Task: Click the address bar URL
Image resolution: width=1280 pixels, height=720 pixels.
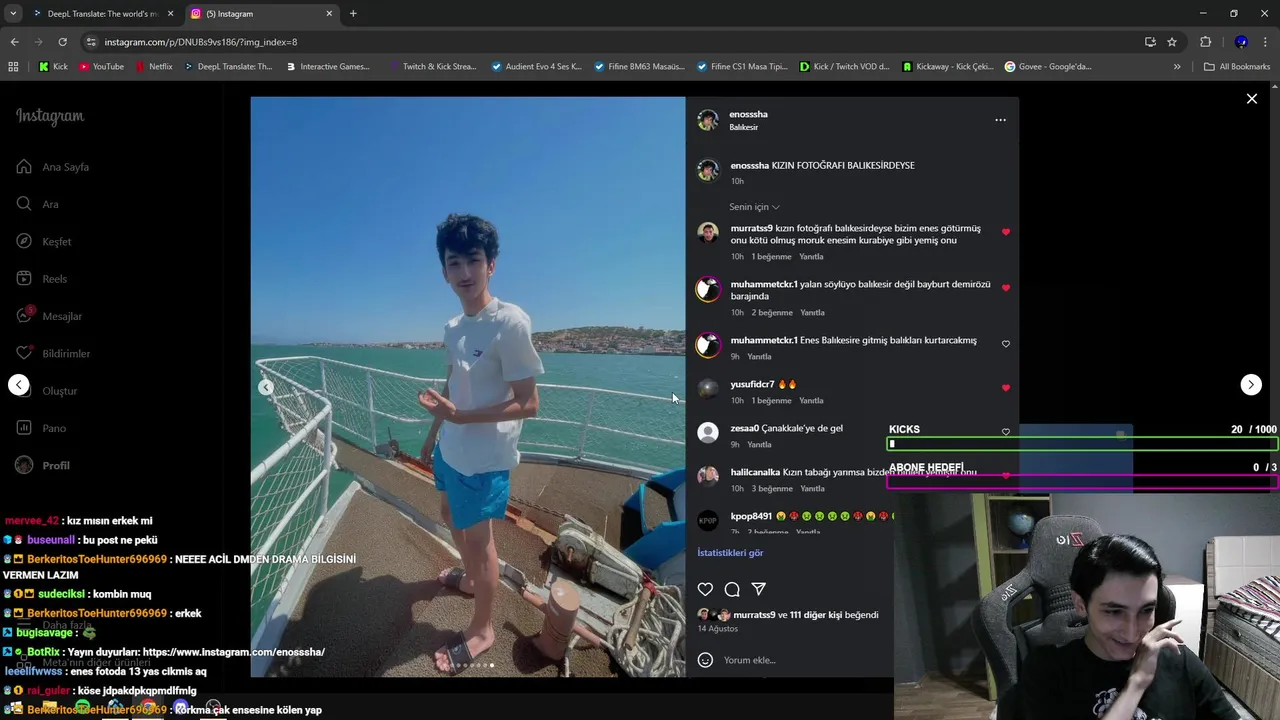Action: [x=201, y=42]
